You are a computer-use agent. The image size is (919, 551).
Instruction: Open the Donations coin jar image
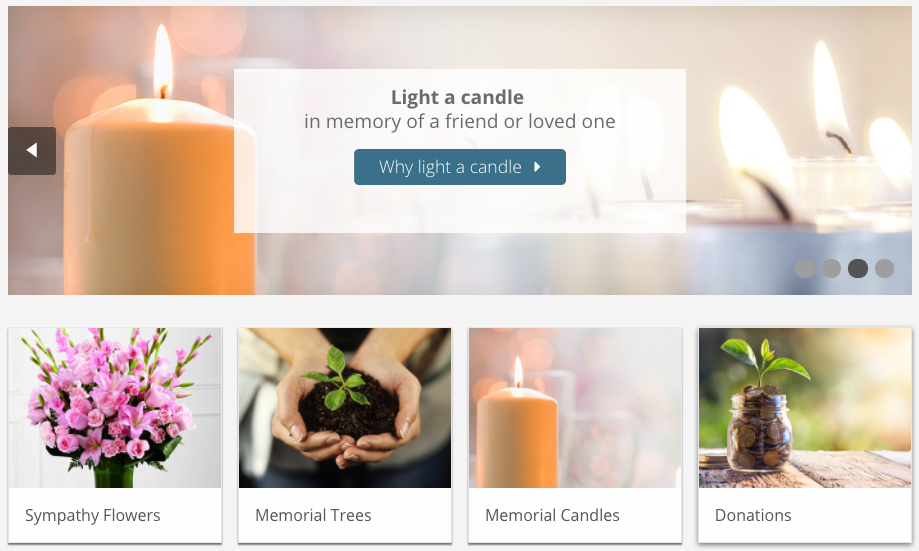805,408
